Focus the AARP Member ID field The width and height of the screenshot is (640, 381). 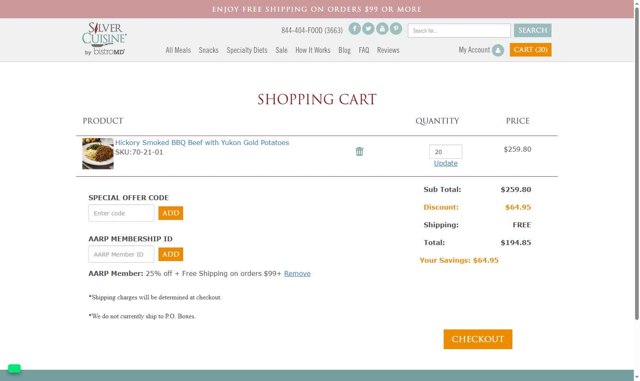[121, 254]
